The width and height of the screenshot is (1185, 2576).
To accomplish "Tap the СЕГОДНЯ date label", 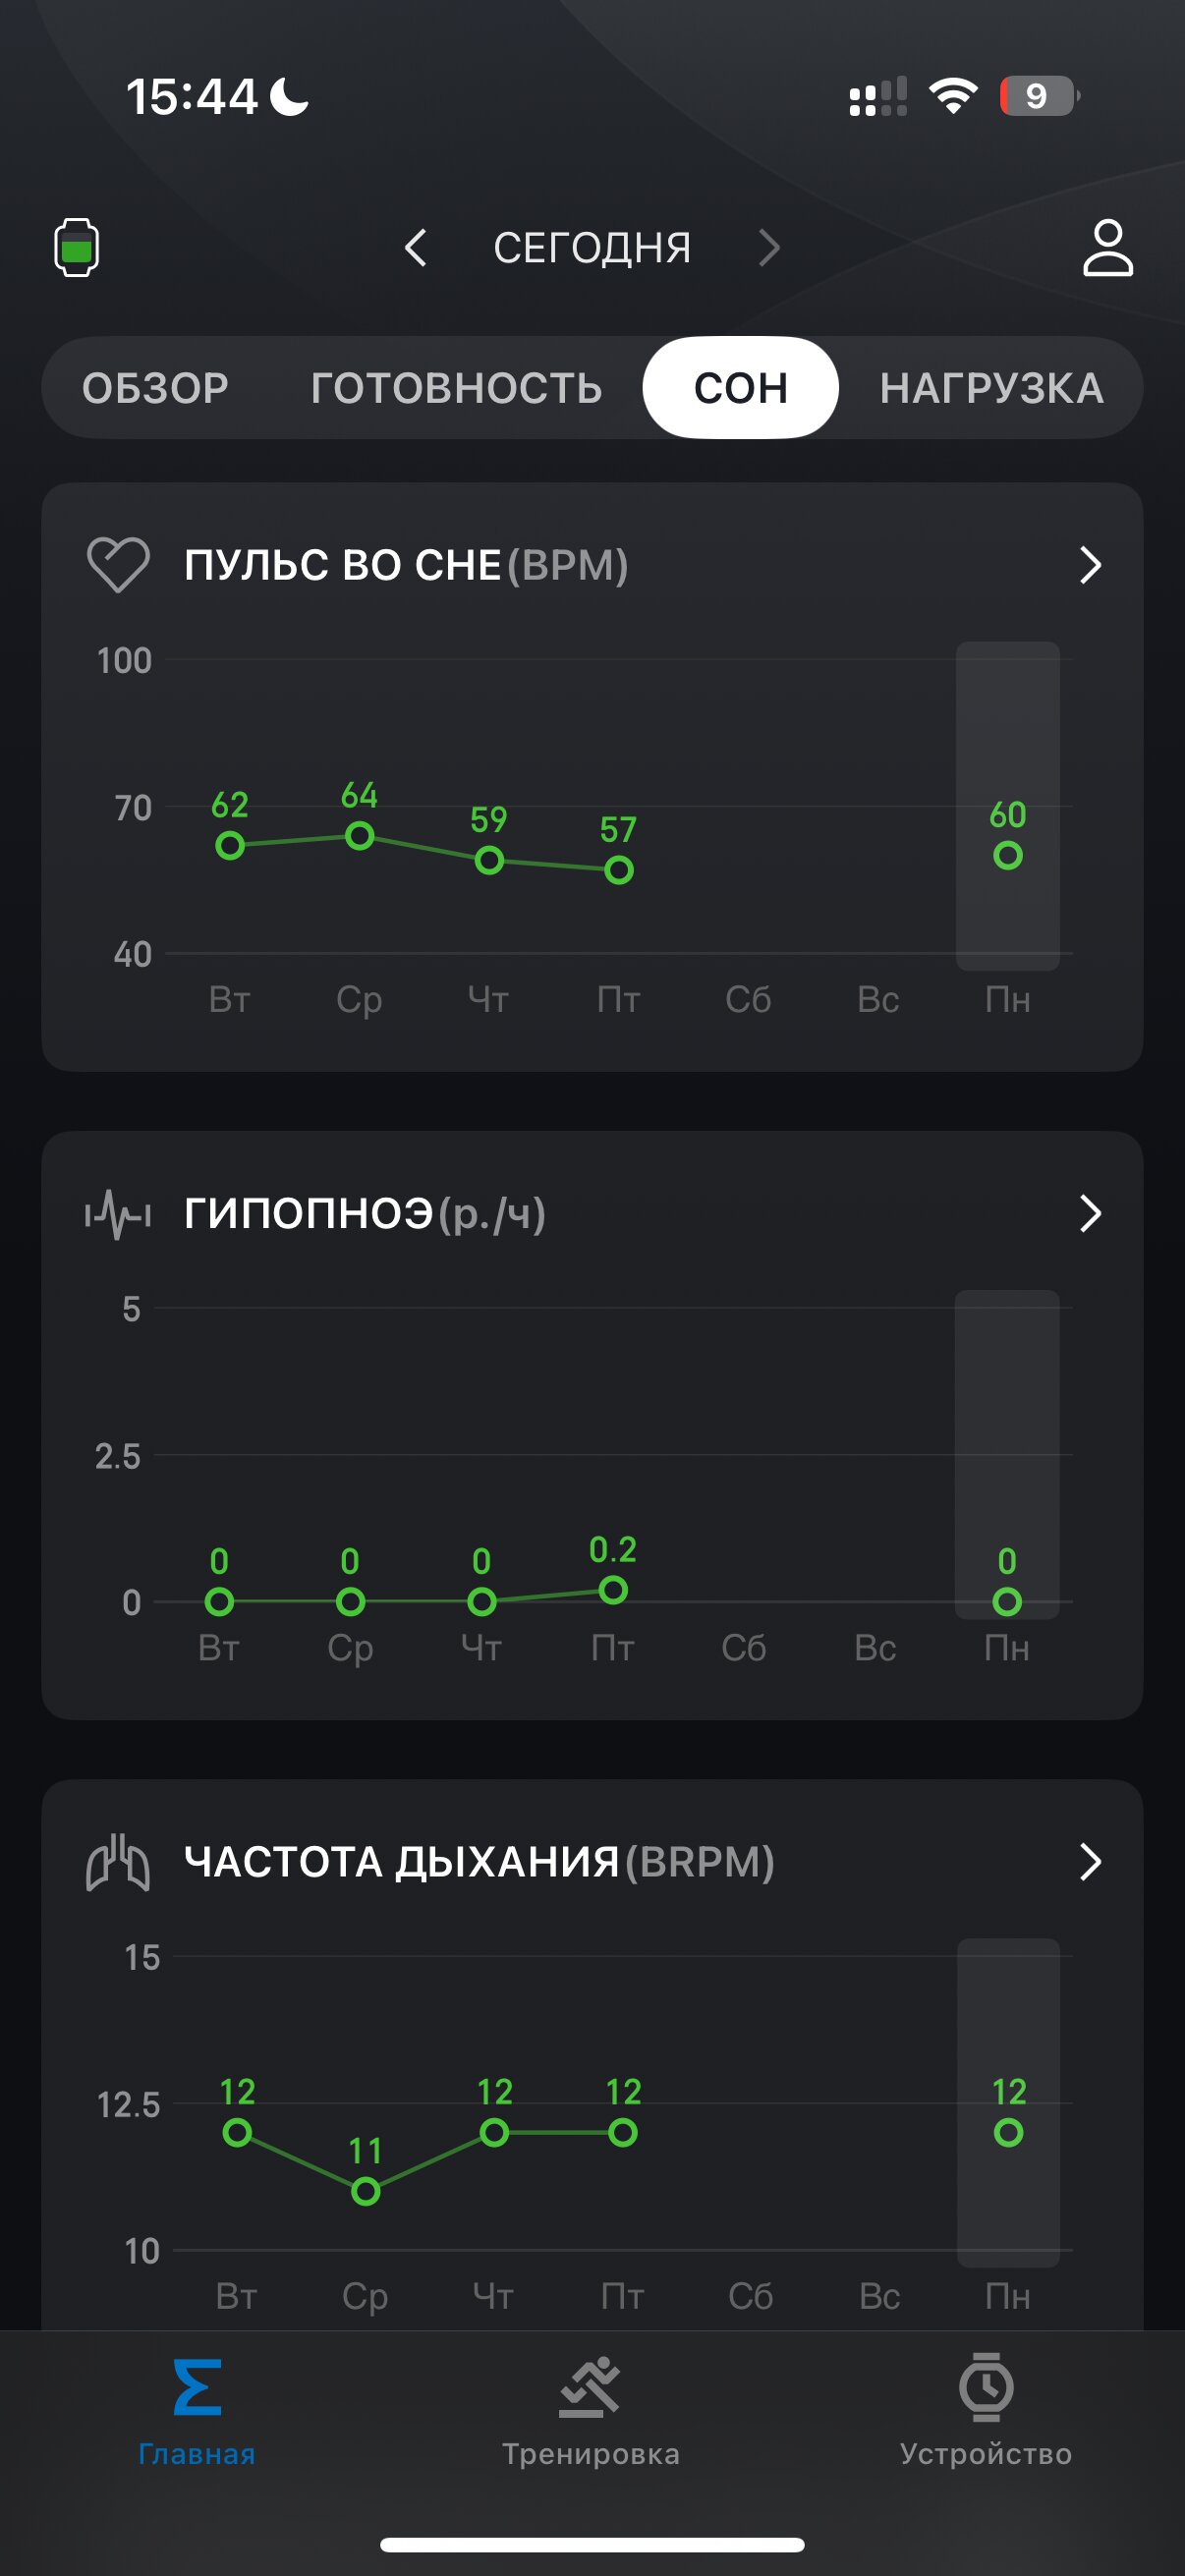I will [x=592, y=247].
